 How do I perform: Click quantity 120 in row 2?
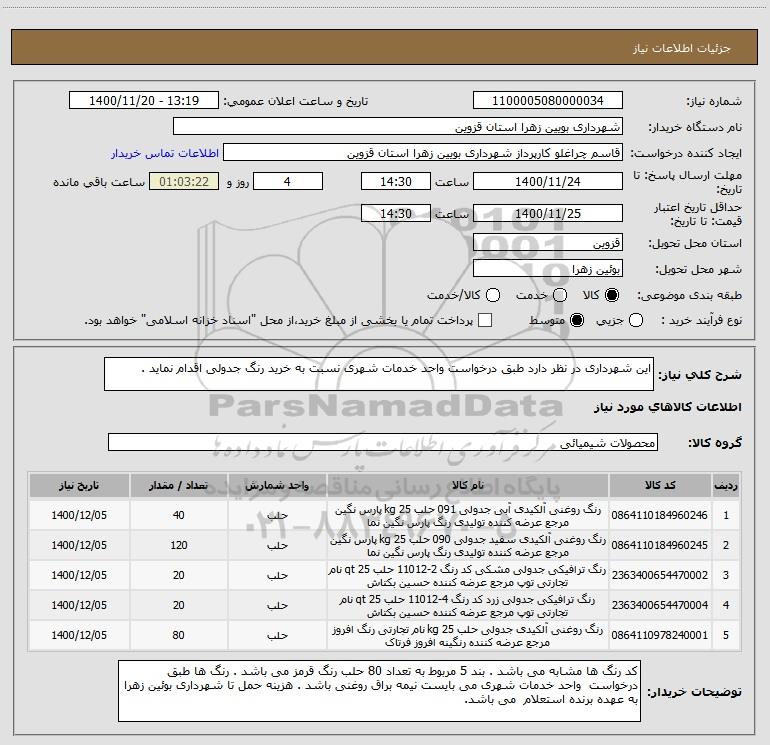(x=178, y=545)
